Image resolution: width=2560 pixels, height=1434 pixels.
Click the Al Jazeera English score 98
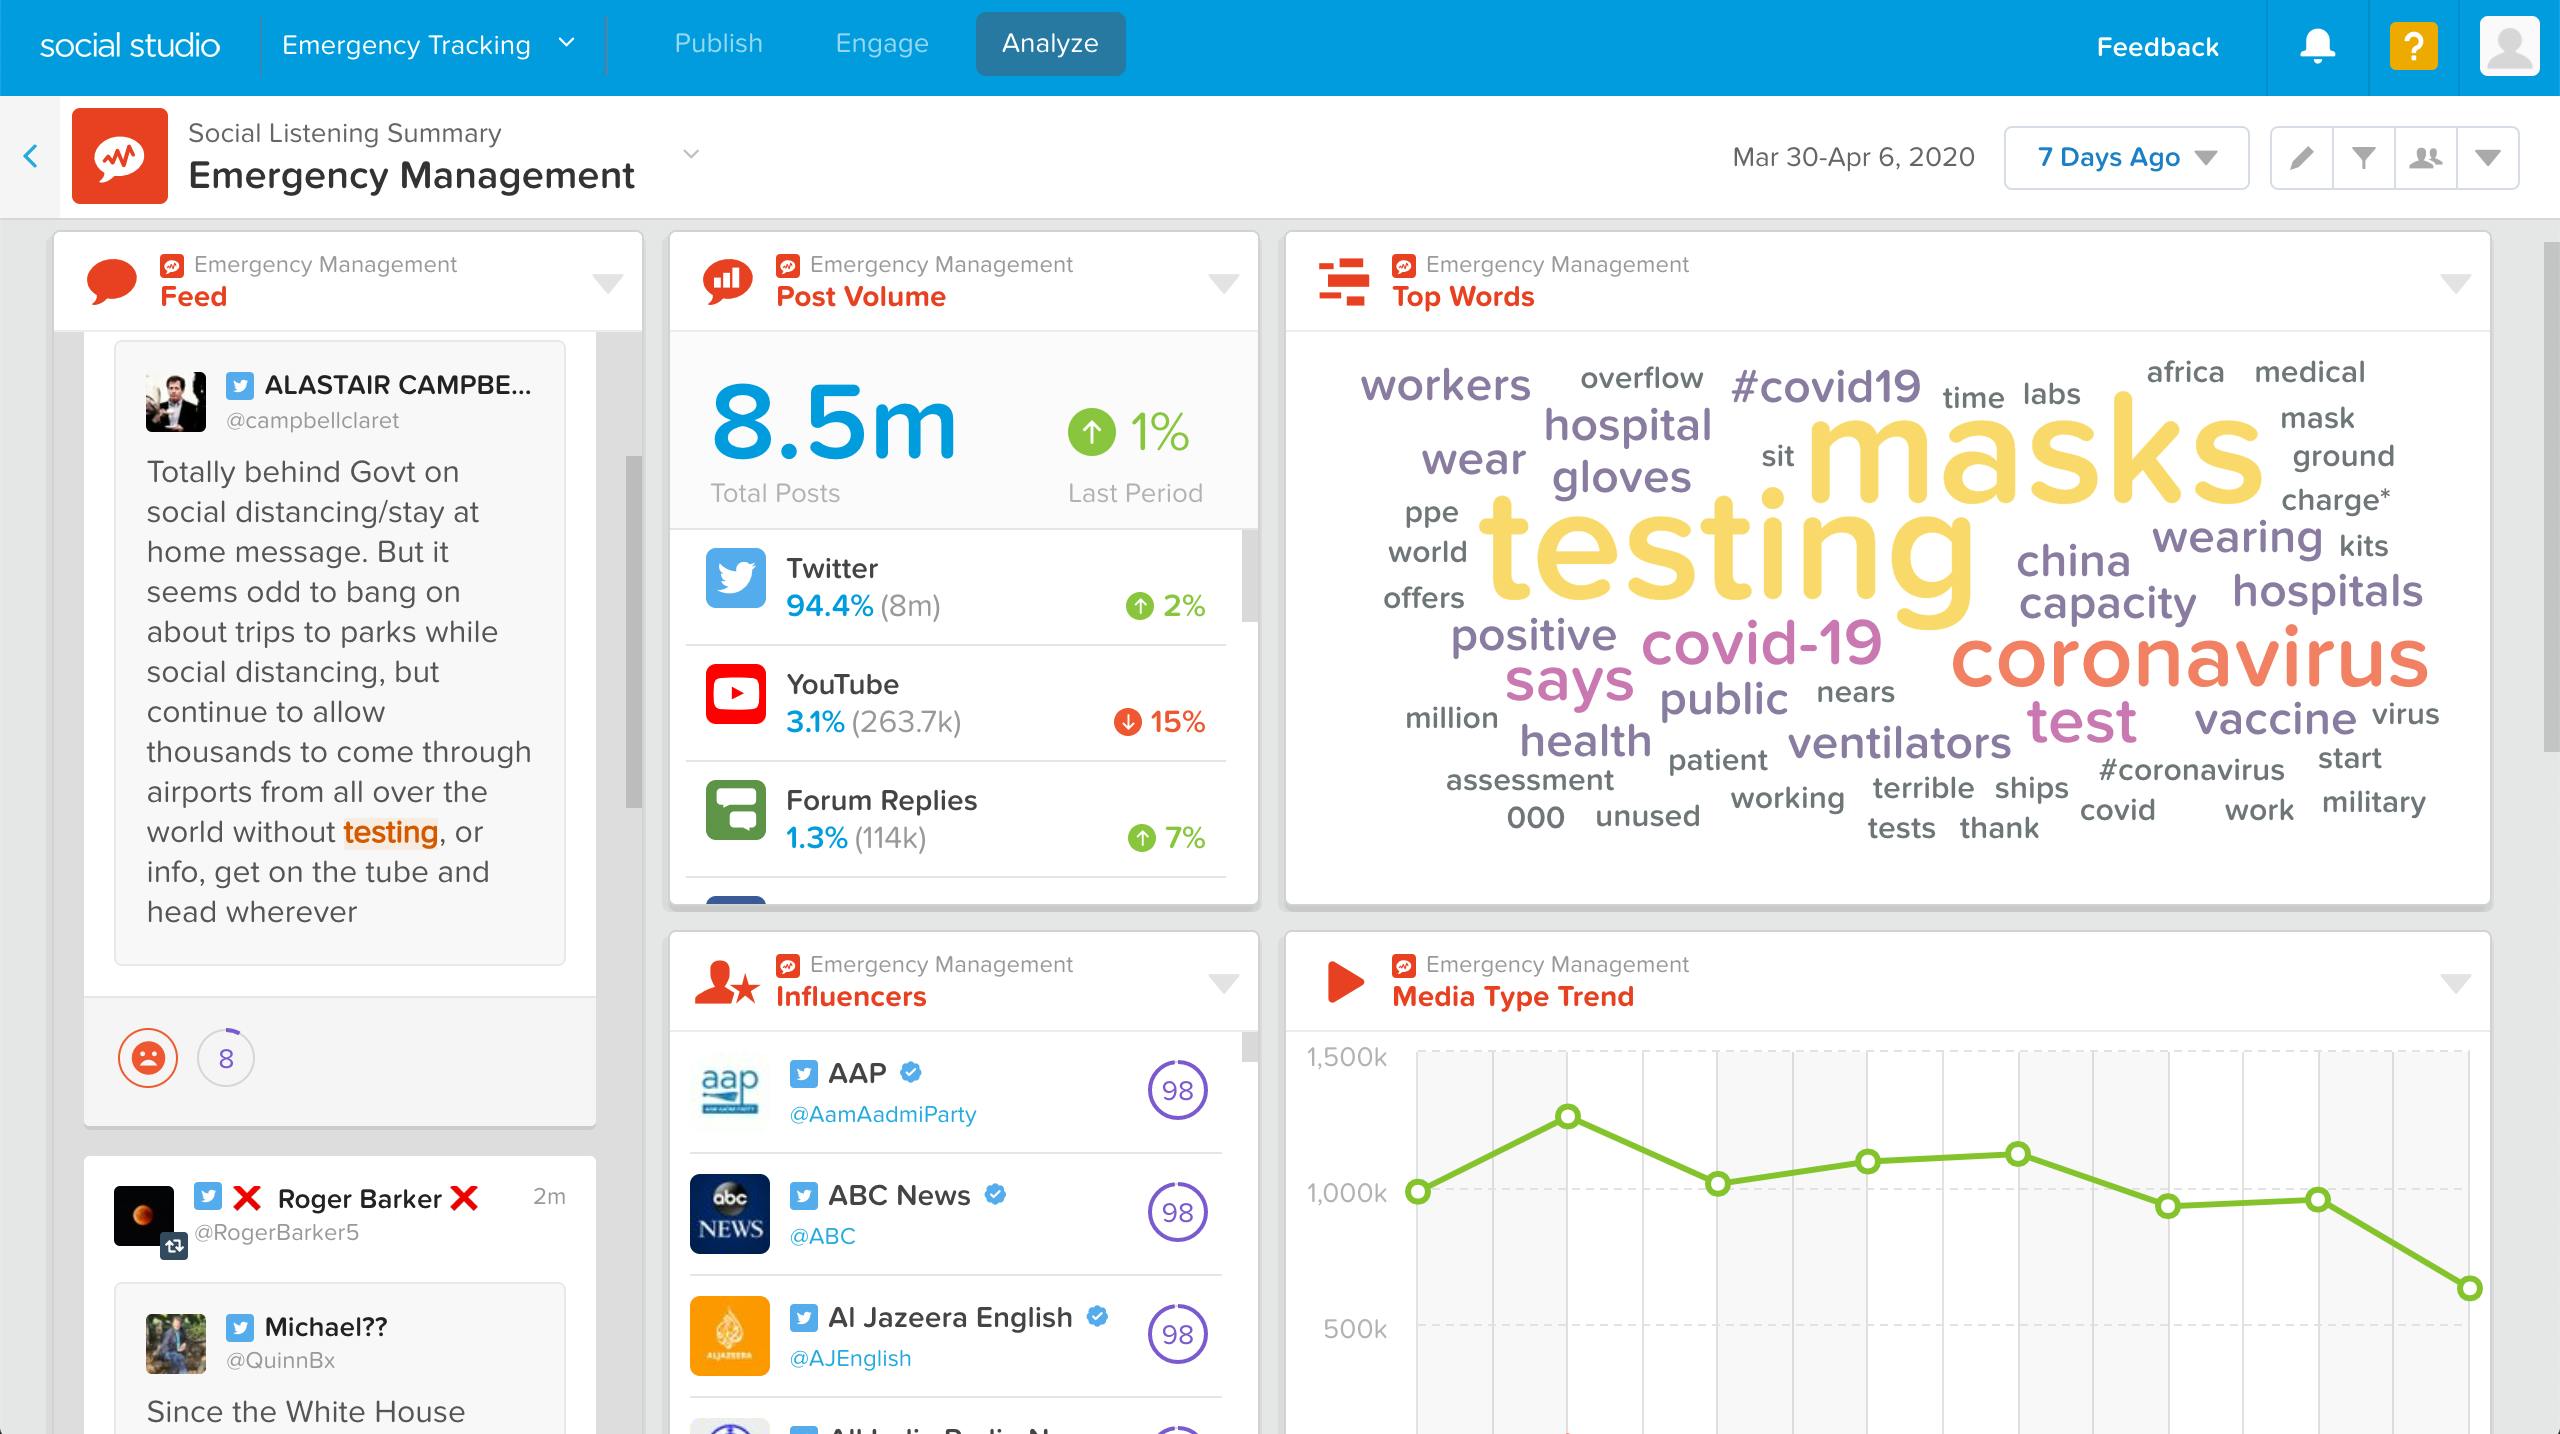(x=1178, y=1334)
